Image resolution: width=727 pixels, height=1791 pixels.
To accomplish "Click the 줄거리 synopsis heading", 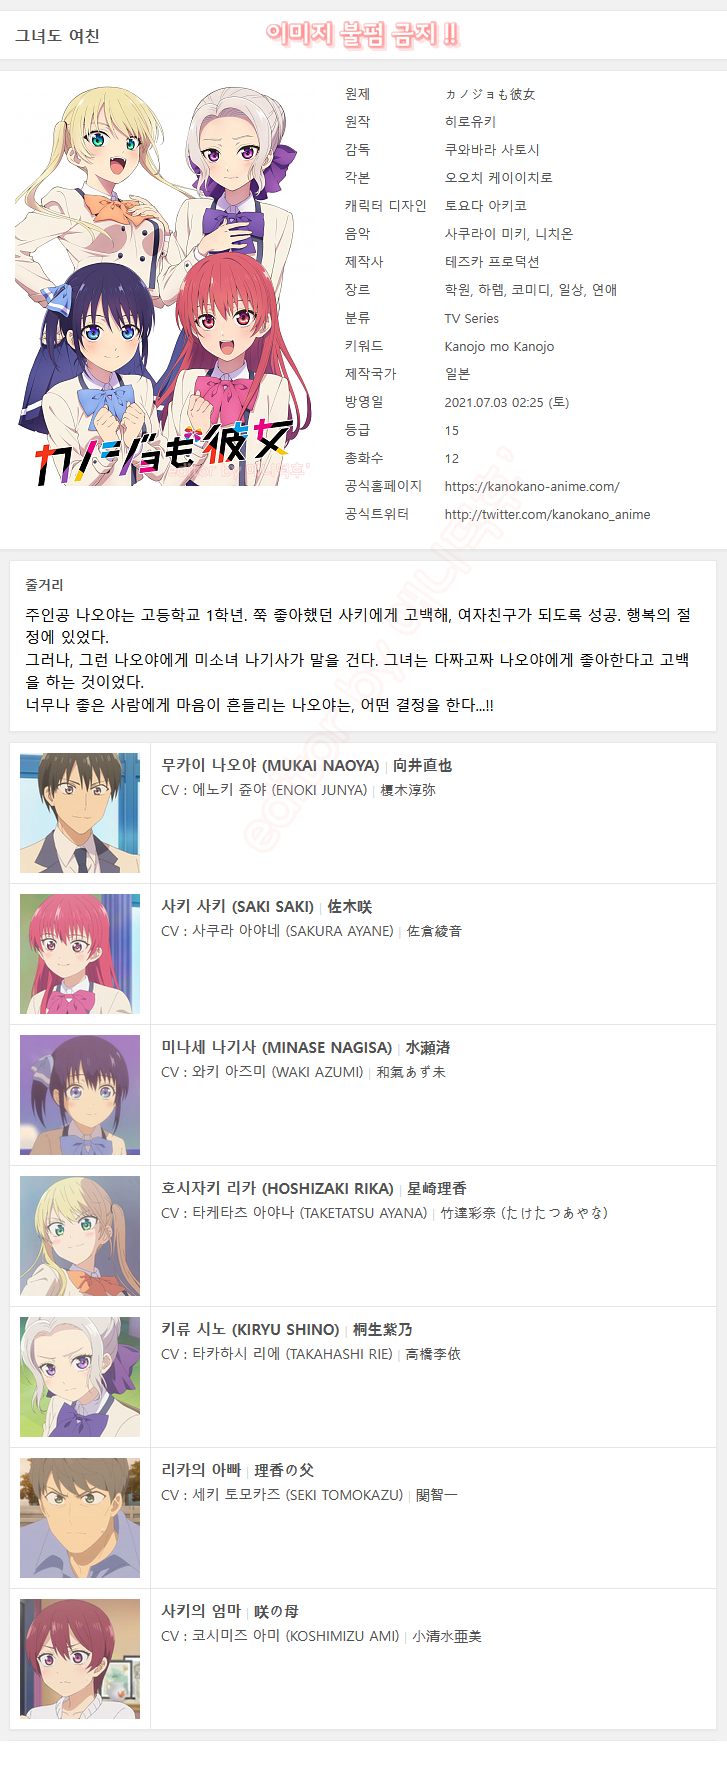I will pos(44,585).
